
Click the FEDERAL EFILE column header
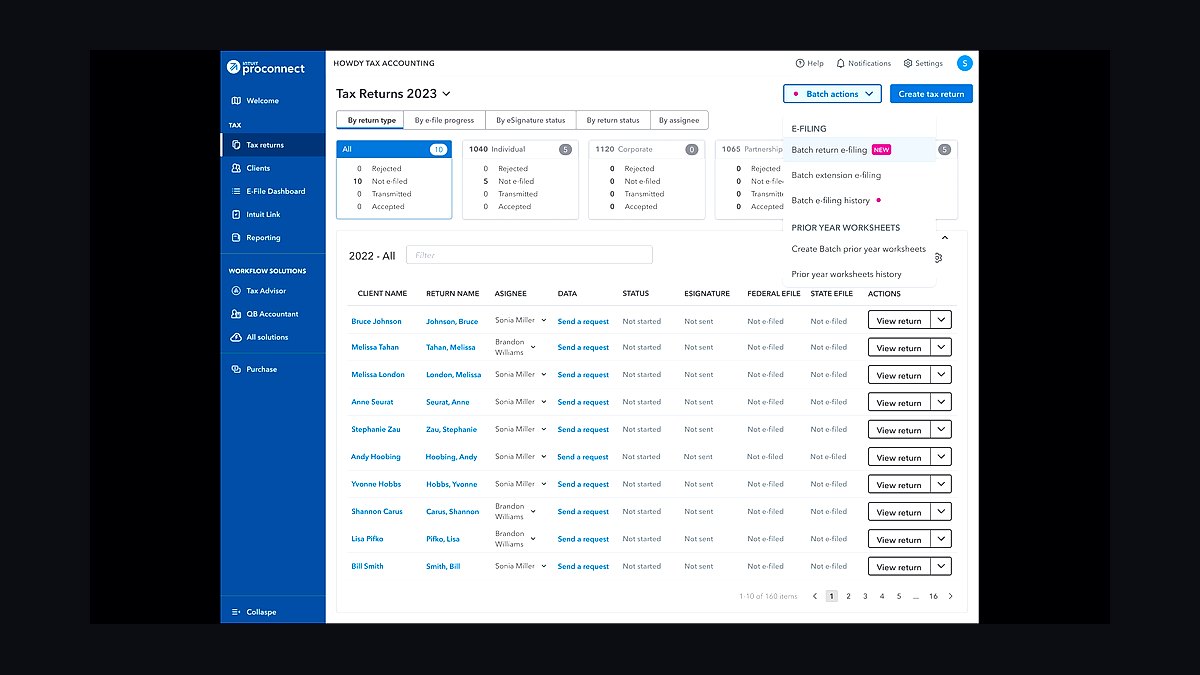pyautogui.click(x=774, y=294)
